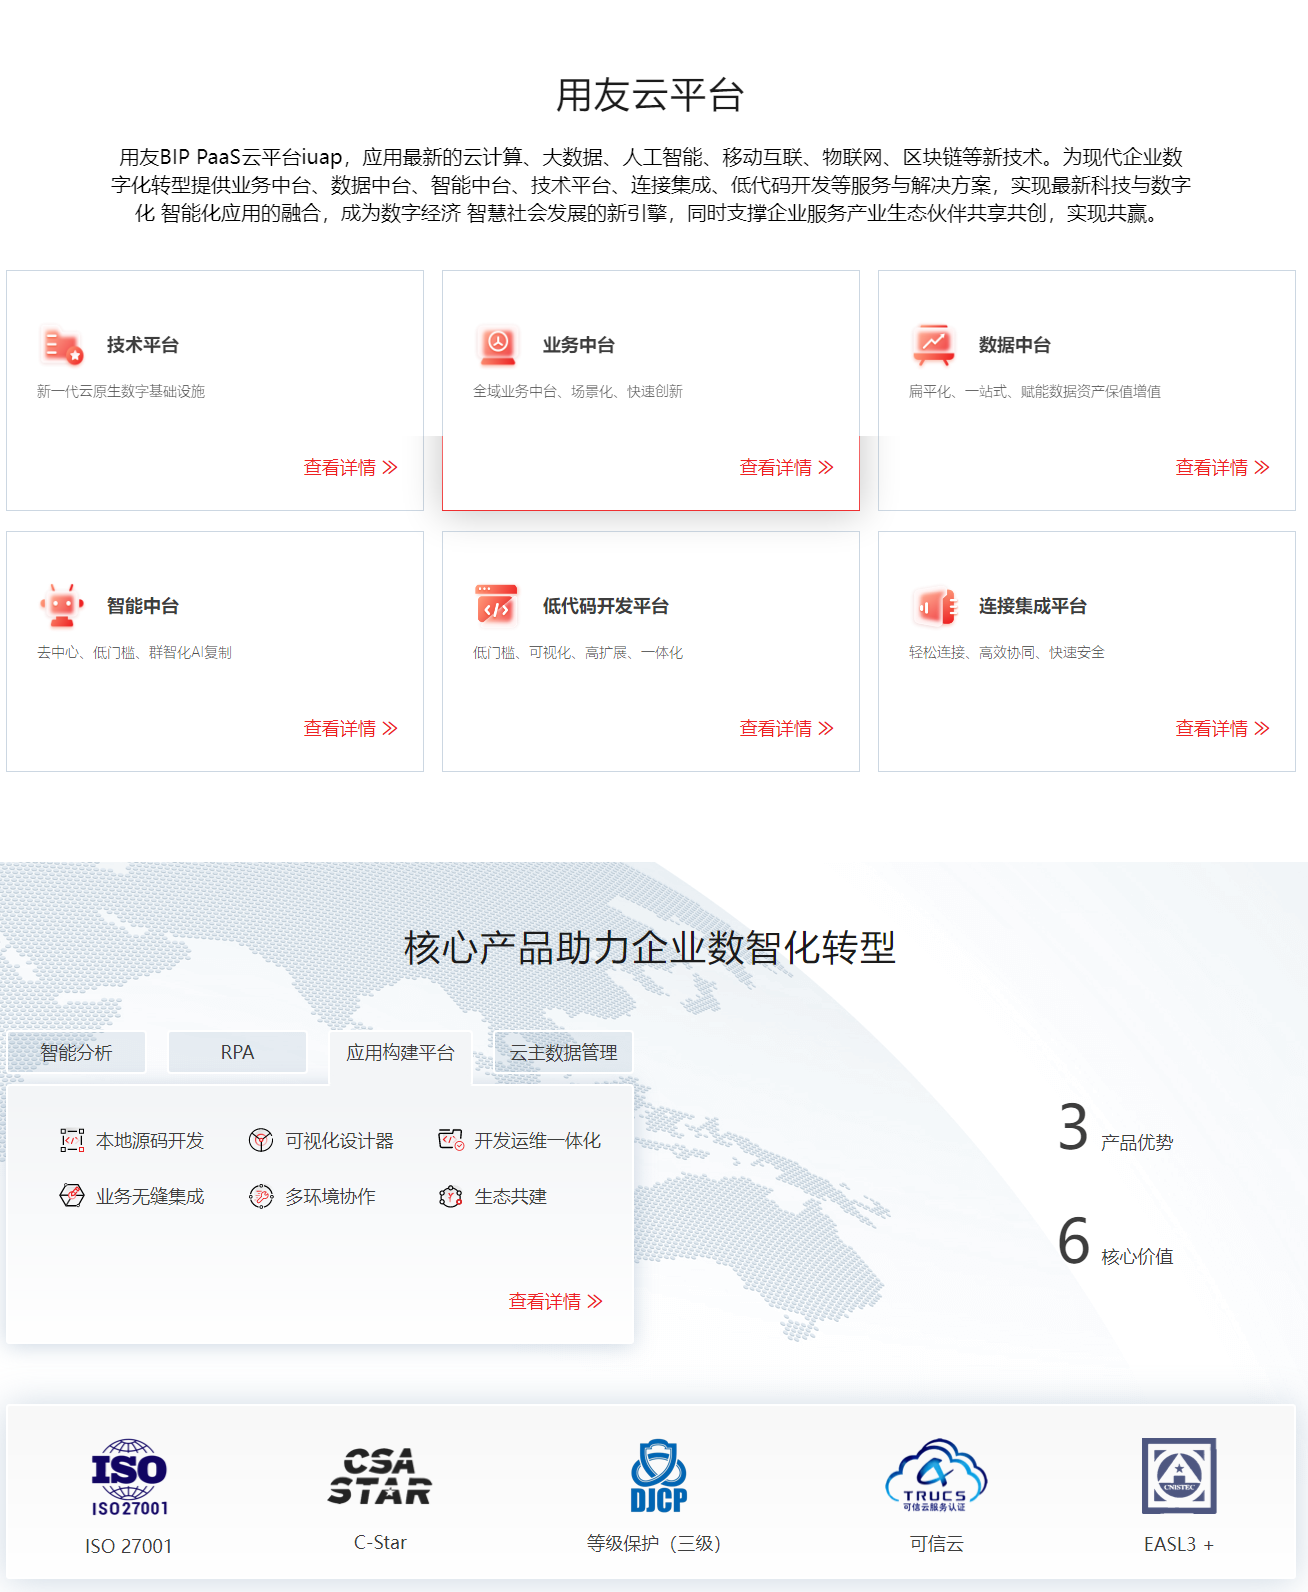
Task: Click the 等级保护（三级） caption
Action: (x=654, y=1543)
